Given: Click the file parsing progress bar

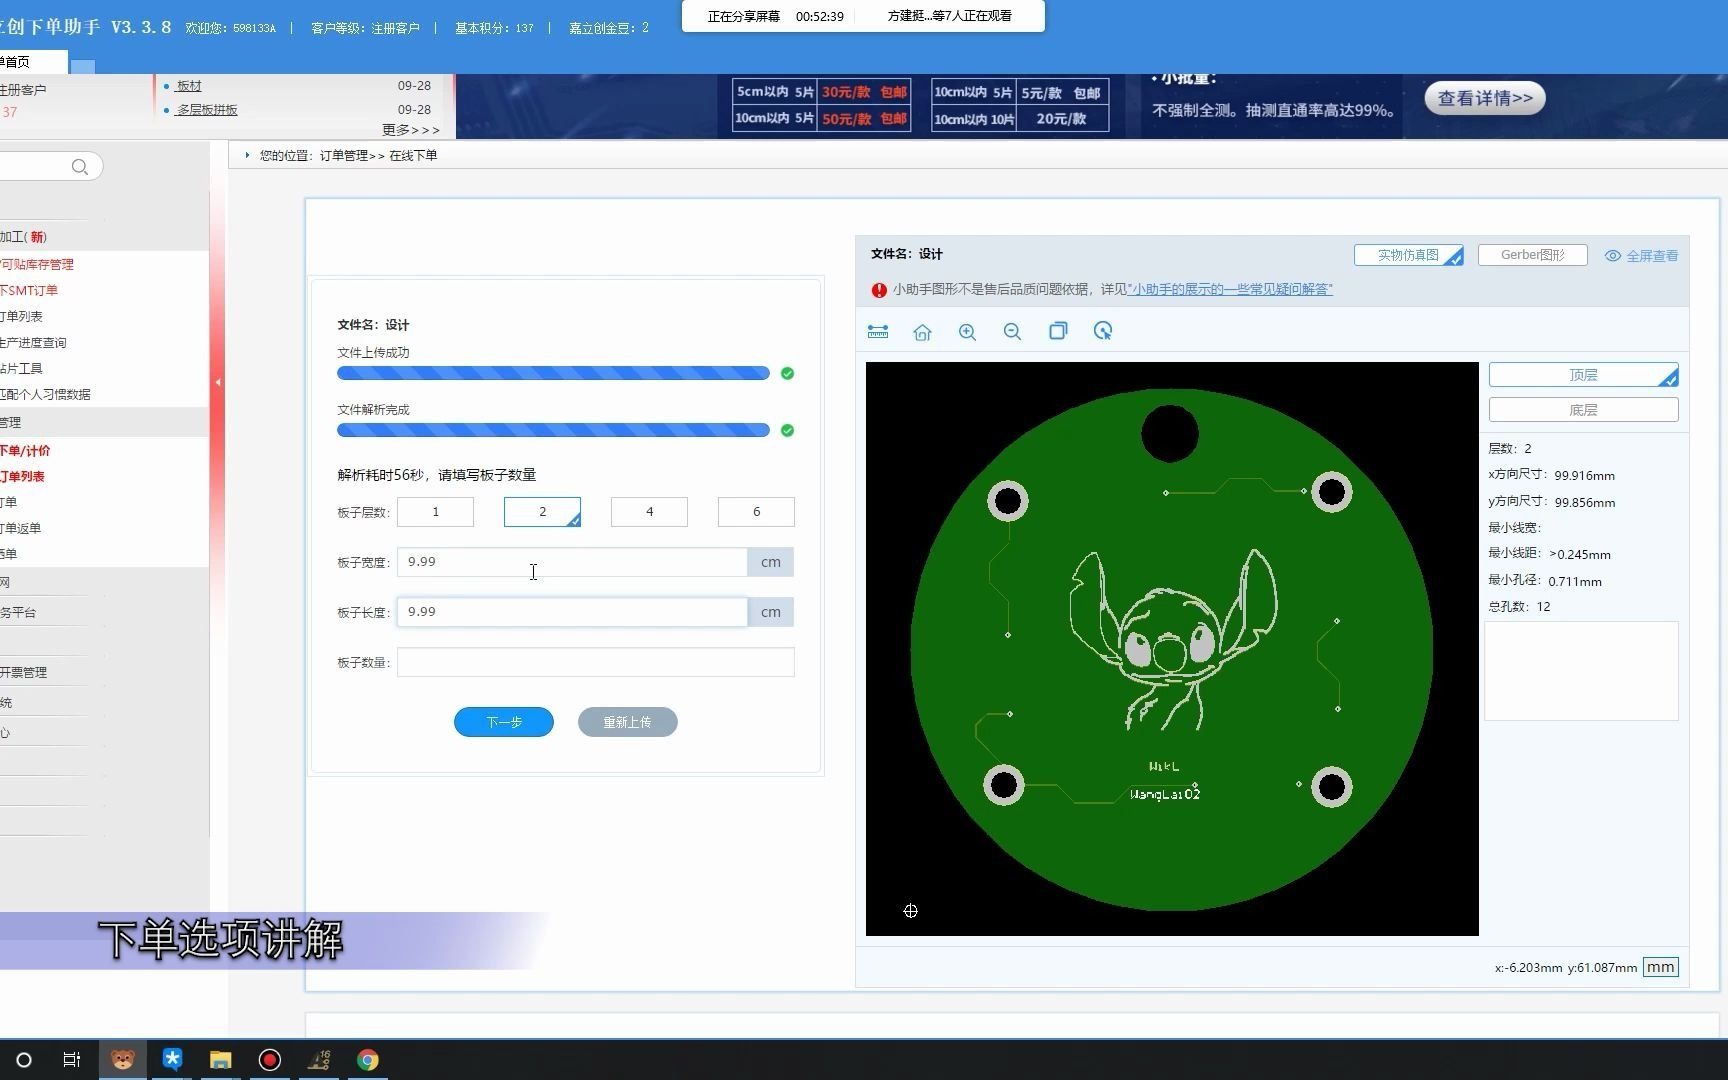Looking at the screenshot, I should pos(553,430).
